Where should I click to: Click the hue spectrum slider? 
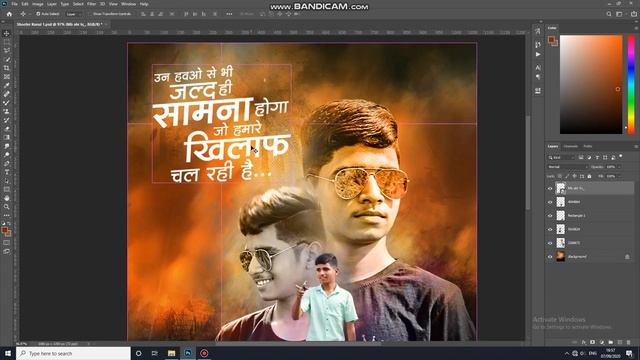coord(631,84)
